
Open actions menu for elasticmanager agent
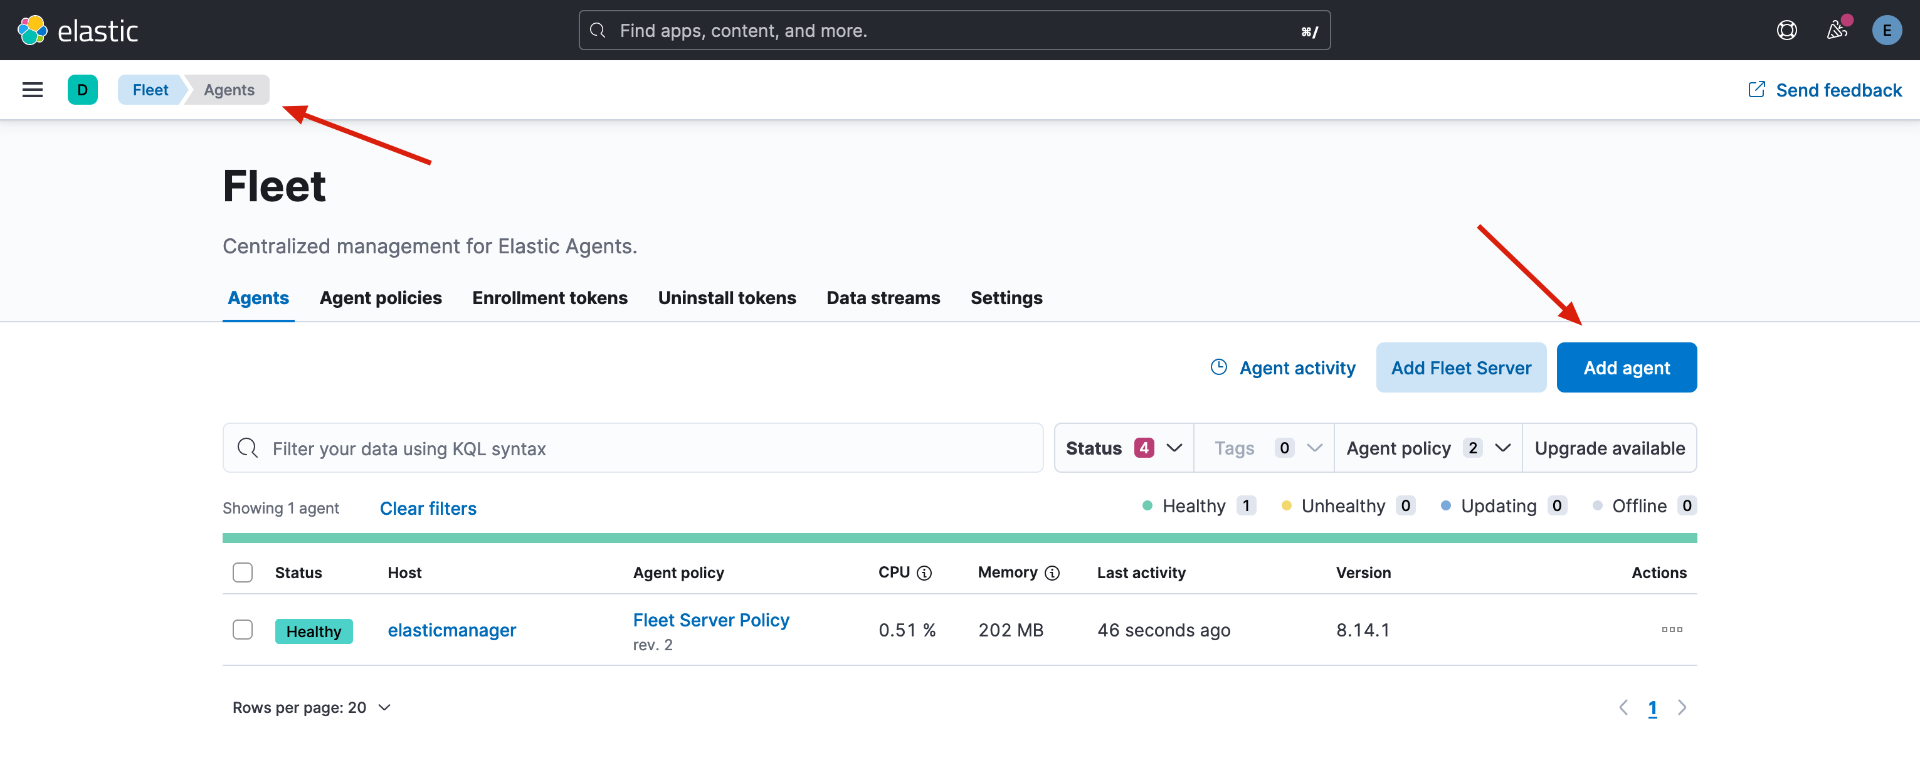(x=1672, y=630)
